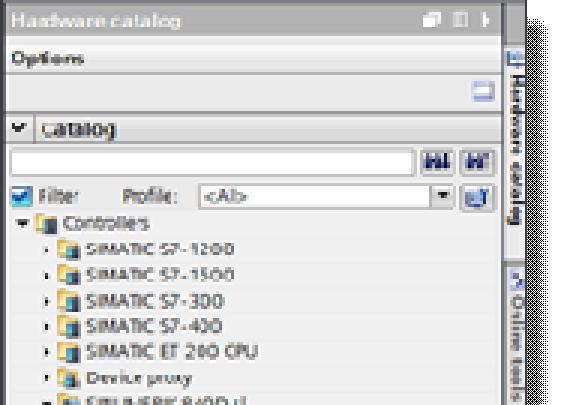Image resolution: width=570 pixels, height=405 pixels.
Task: Click the SIMATIC S7-1200 folder icon
Action: pos(69,249)
